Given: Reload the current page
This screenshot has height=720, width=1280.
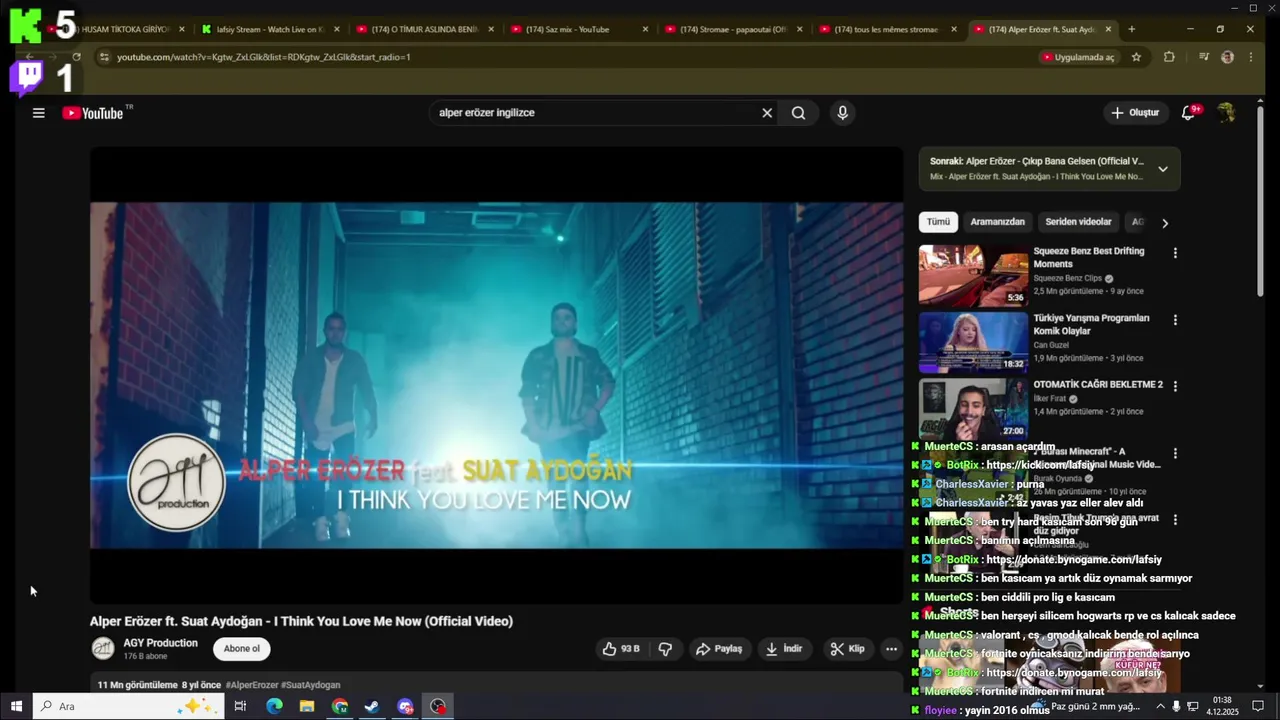Looking at the screenshot, I should (x=76, y=57).
